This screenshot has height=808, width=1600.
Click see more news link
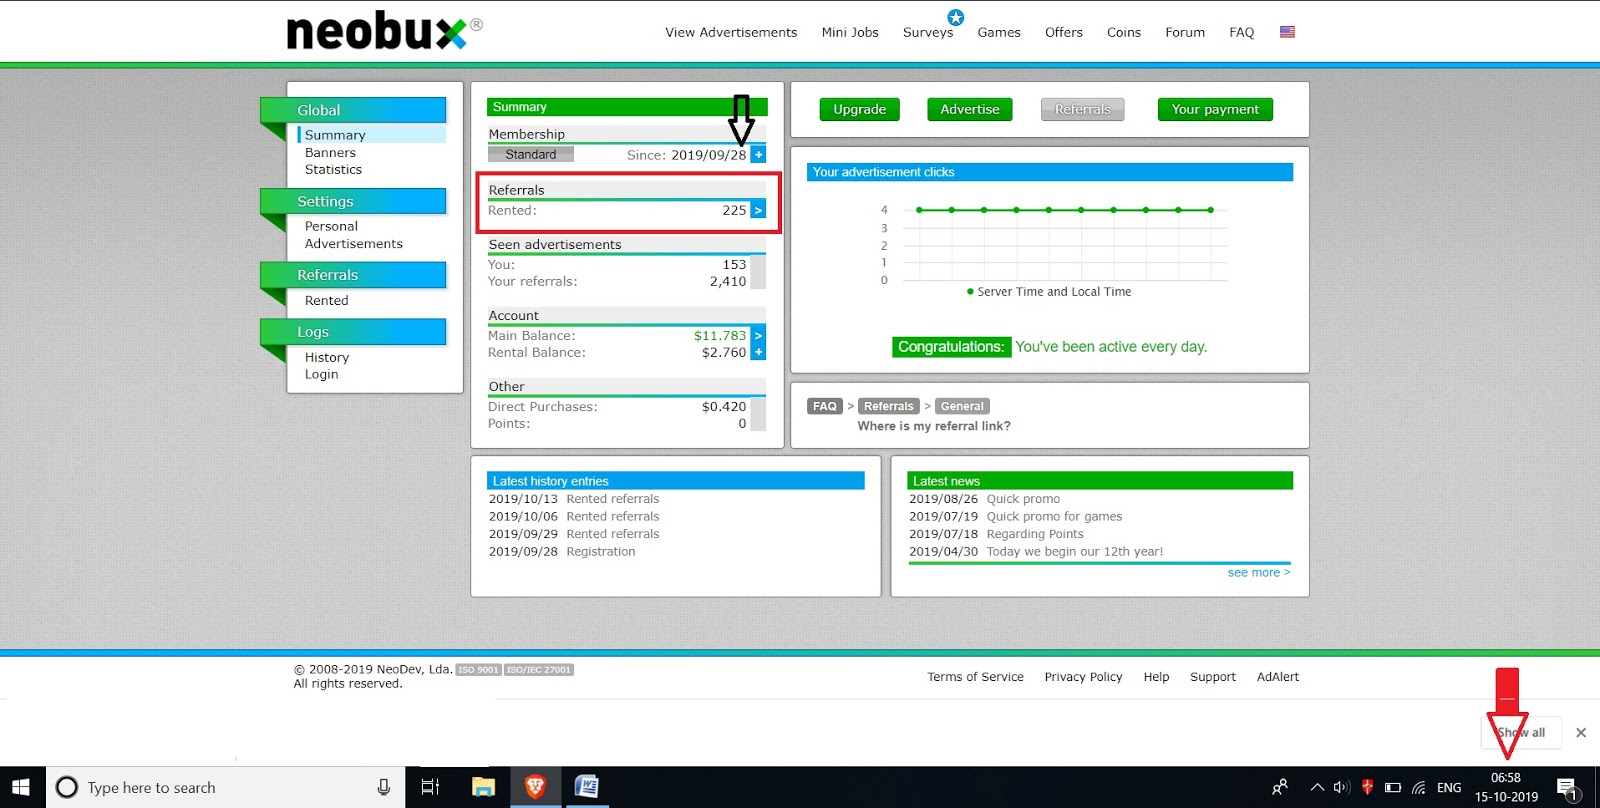click(1259, 572)
